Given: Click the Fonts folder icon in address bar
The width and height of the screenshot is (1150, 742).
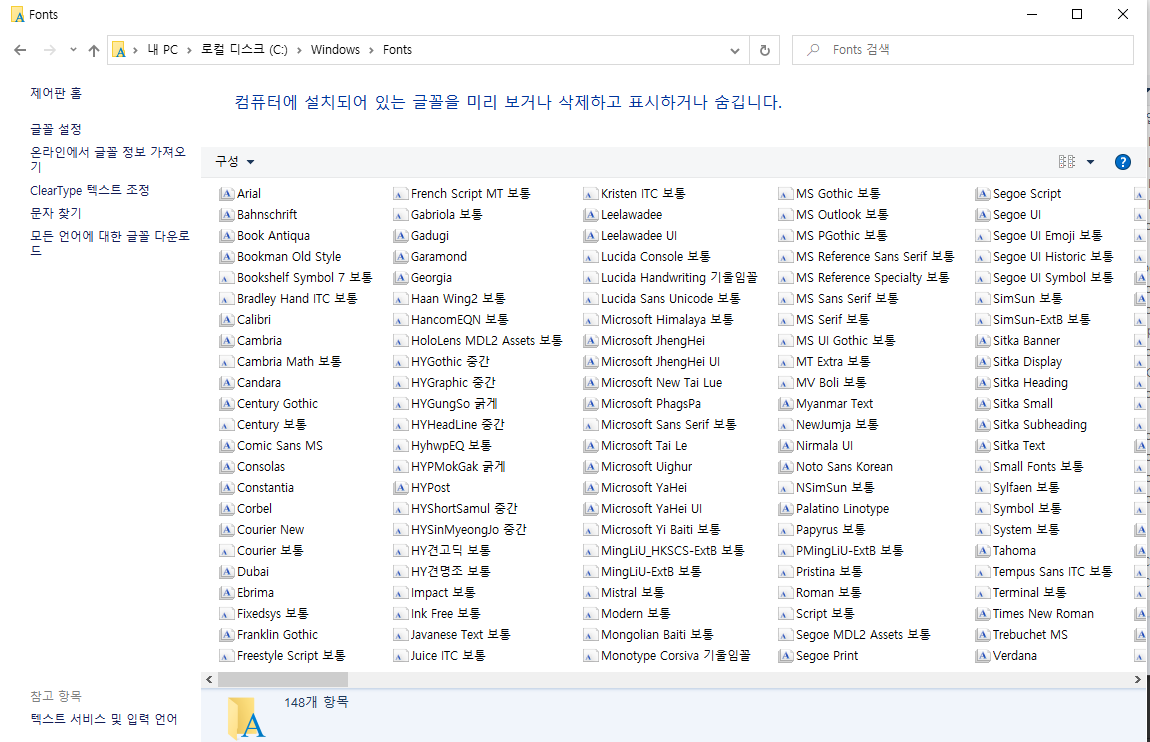Looking at the screenshot, I should pos(119,50).
